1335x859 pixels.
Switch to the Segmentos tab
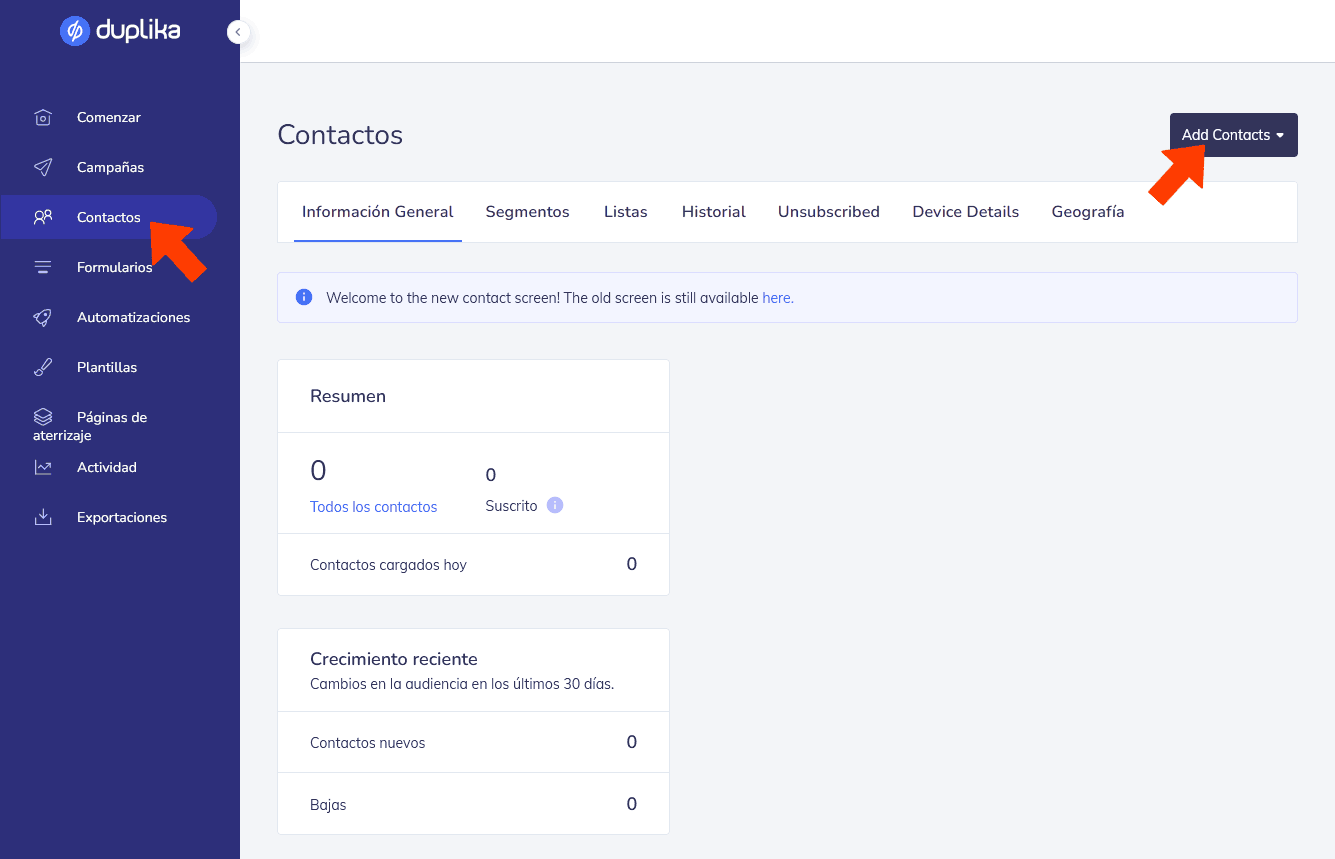pyautogui.click(x=527, y=212)
